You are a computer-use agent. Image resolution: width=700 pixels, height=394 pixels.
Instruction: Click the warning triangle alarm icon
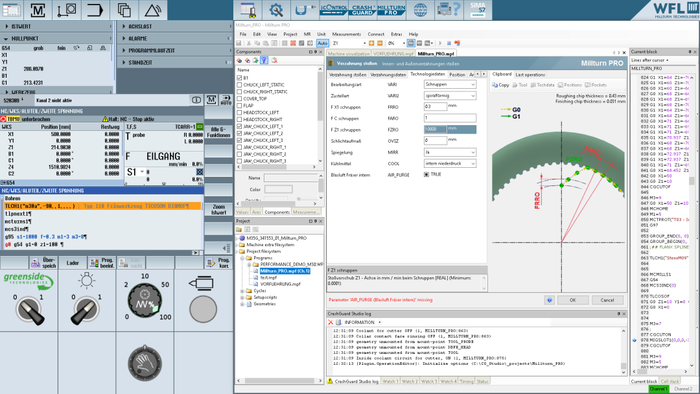tap(153, 10)
